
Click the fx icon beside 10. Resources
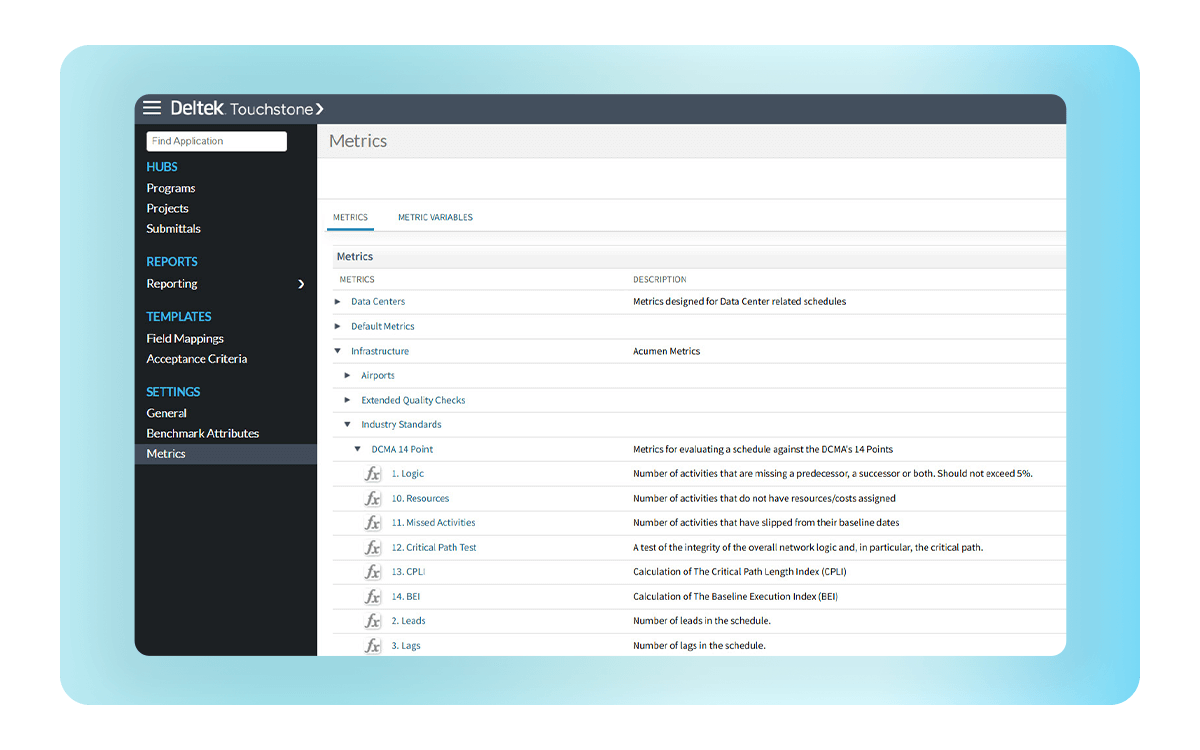[x=372, y=498]
